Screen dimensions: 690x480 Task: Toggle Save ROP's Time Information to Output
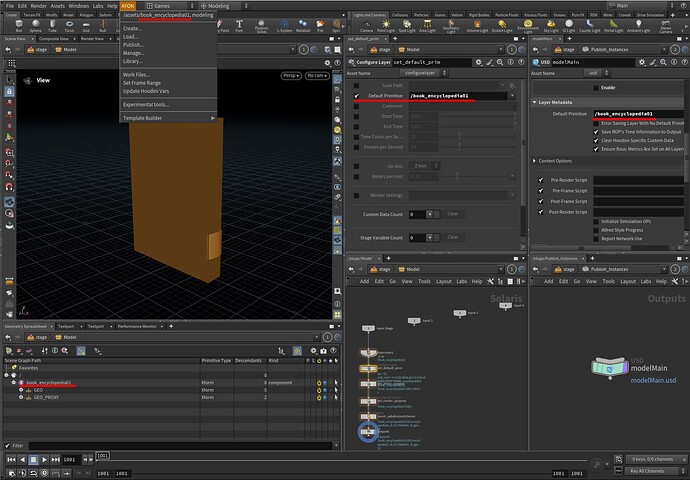(596, 132)
